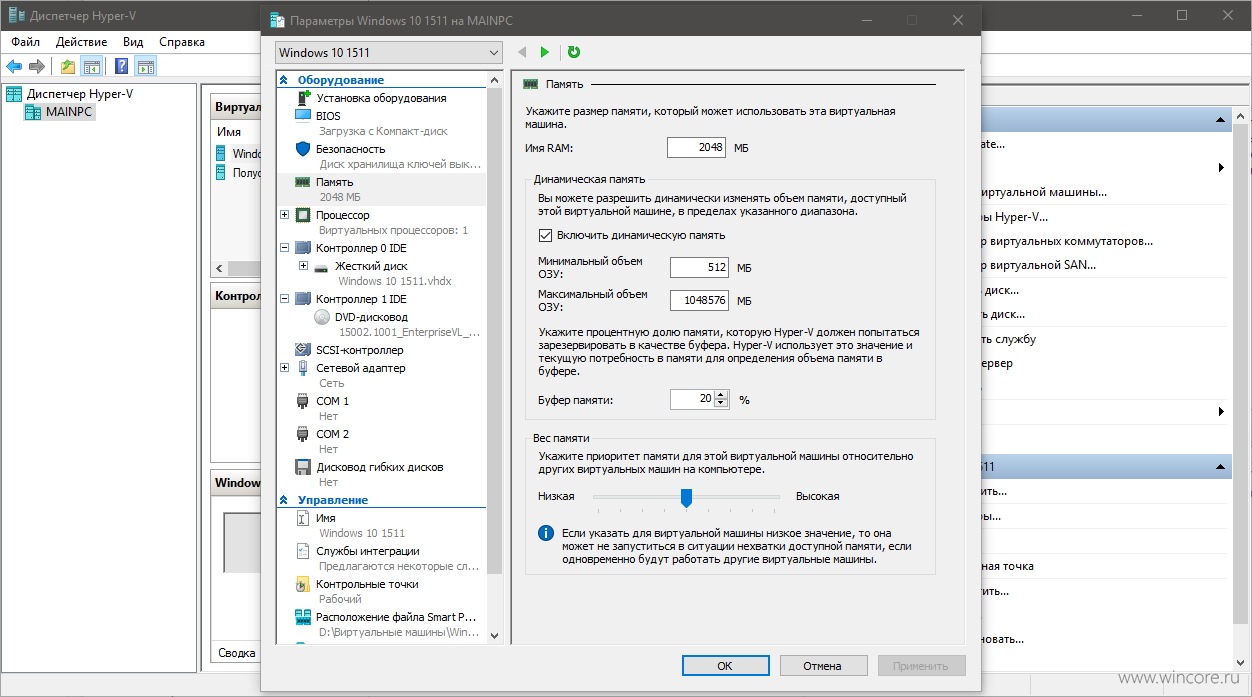This screenshot has width=1252, height=697.
Task: Increase Буфер памяти with the up spinner arrow
Action: click(722, 394)
